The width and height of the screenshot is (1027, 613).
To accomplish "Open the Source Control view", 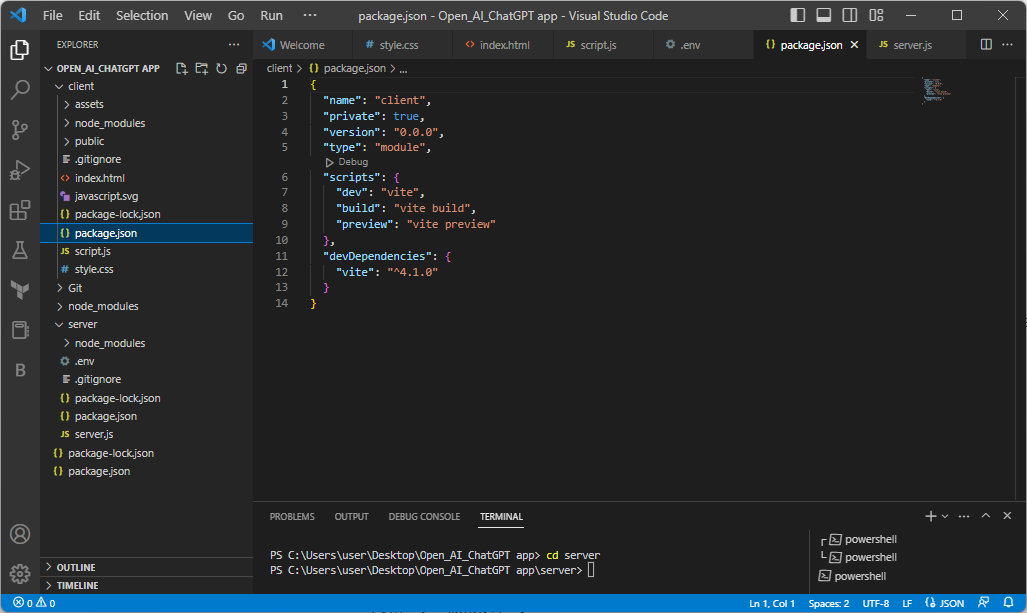I will click(20, 130).
